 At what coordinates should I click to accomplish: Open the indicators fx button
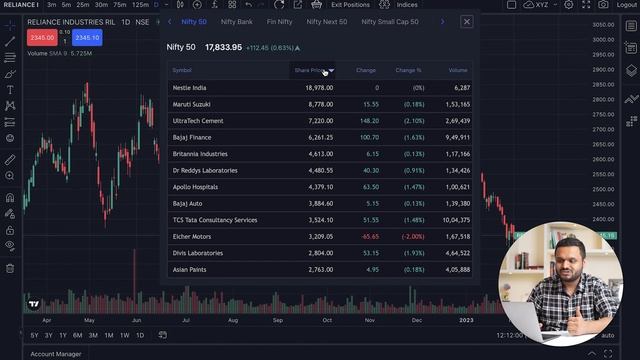215,5
